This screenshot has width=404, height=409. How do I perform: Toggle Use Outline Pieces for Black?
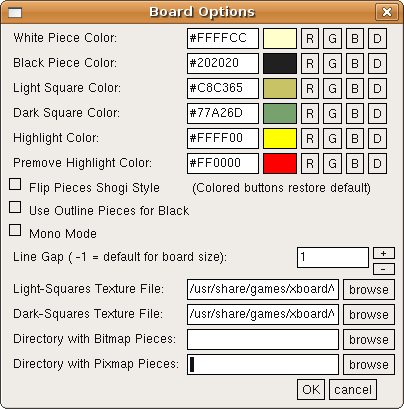[15, 207]
